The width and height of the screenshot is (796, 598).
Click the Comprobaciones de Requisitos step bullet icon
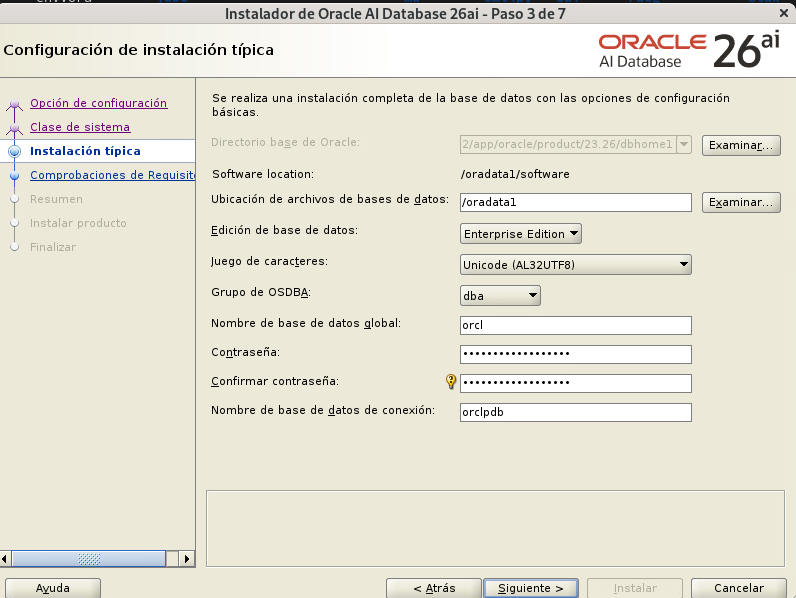(x=14, y=176)
